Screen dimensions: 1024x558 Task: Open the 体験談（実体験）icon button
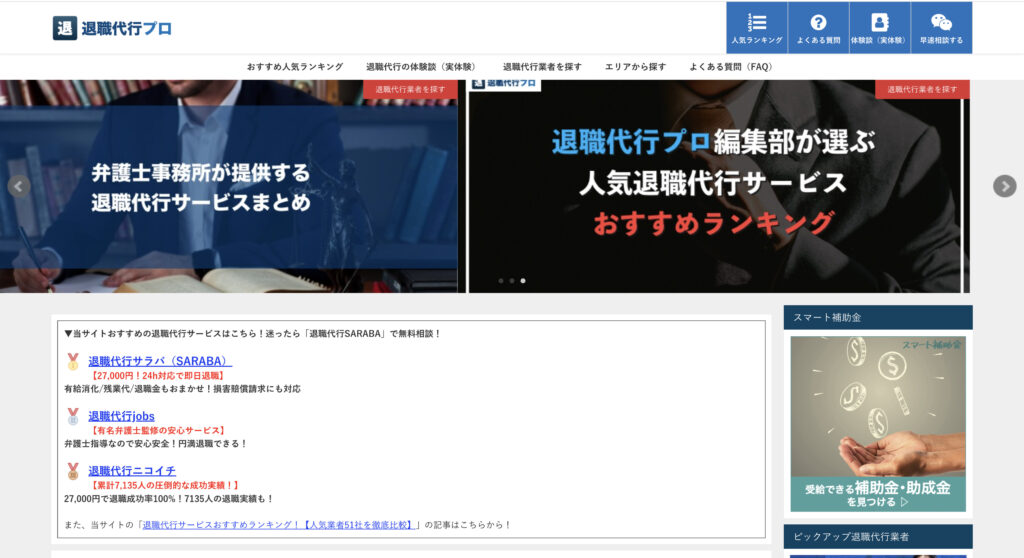[x=879, y=28]
